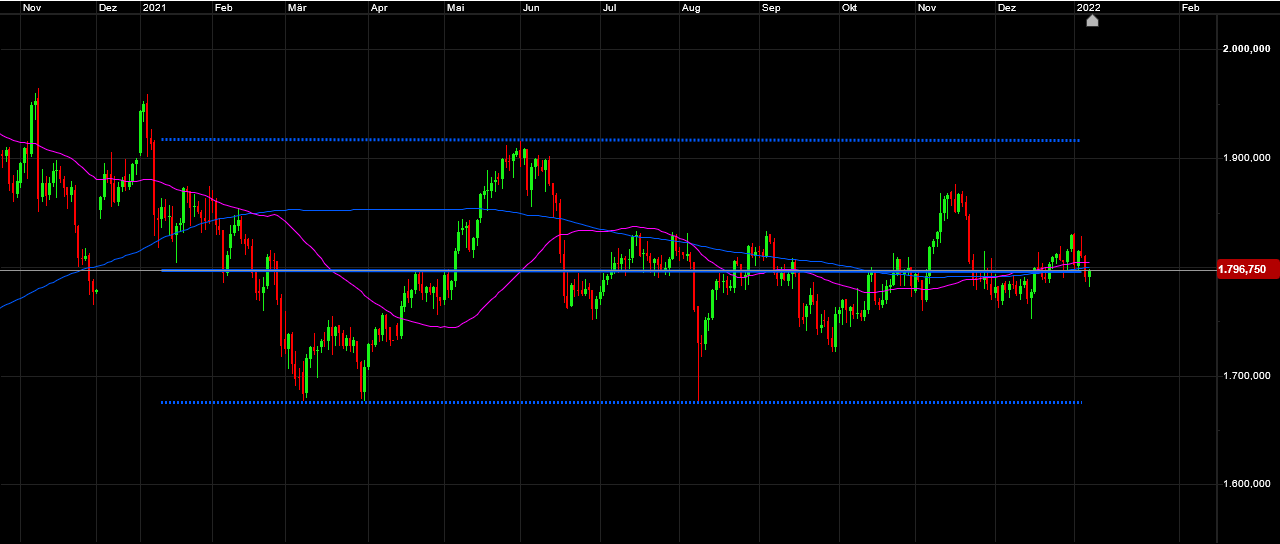
Task: Select the horizontal gray price level line
Action: [608, 270]
